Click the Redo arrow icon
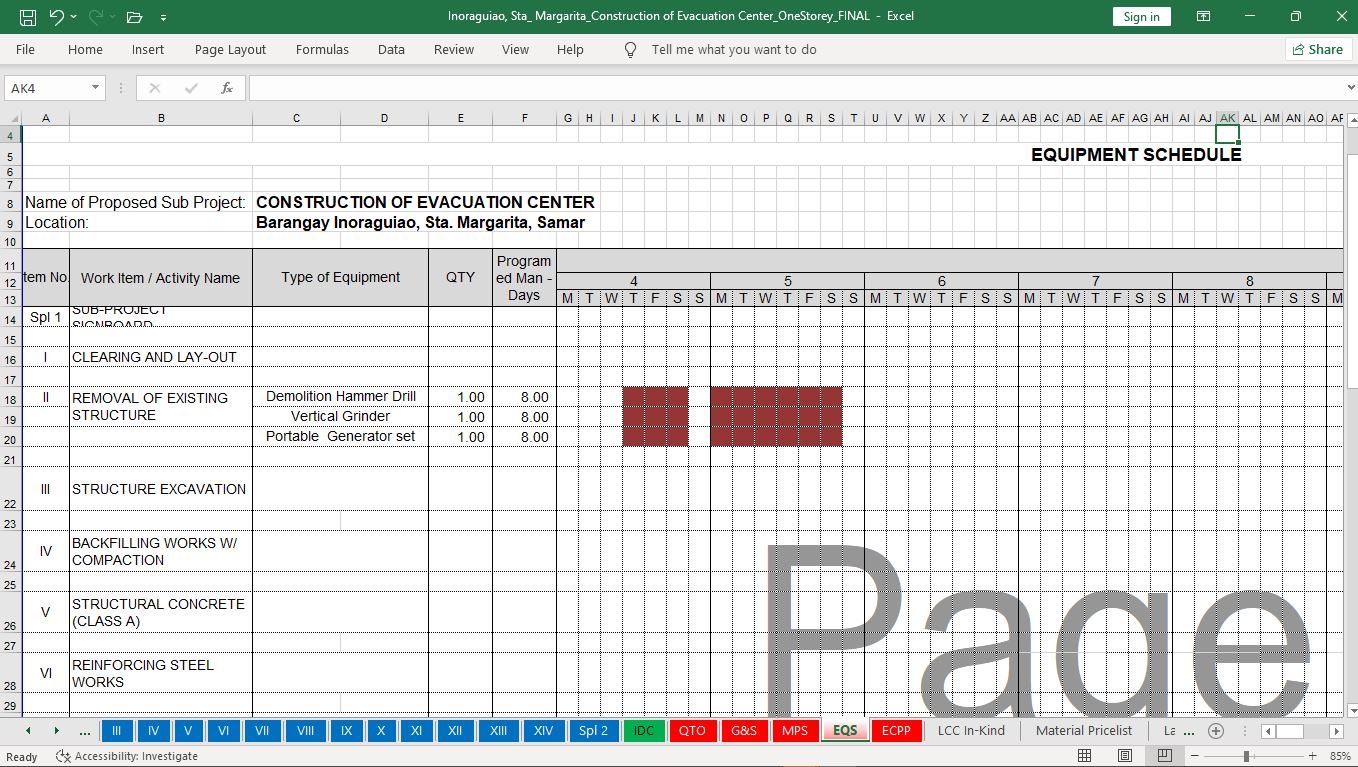The height and width of the screenshot is (767, 1358). (97, 16)
